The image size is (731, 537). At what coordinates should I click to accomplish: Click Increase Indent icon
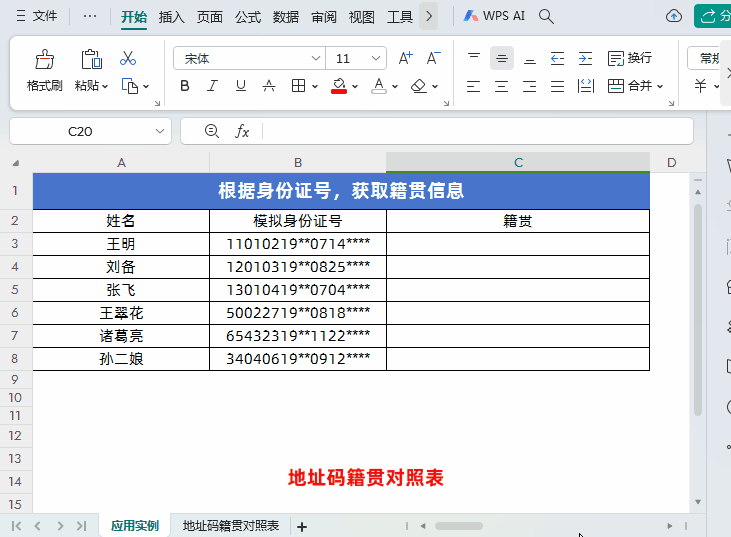pyautogui.click(x=586, y=58)
